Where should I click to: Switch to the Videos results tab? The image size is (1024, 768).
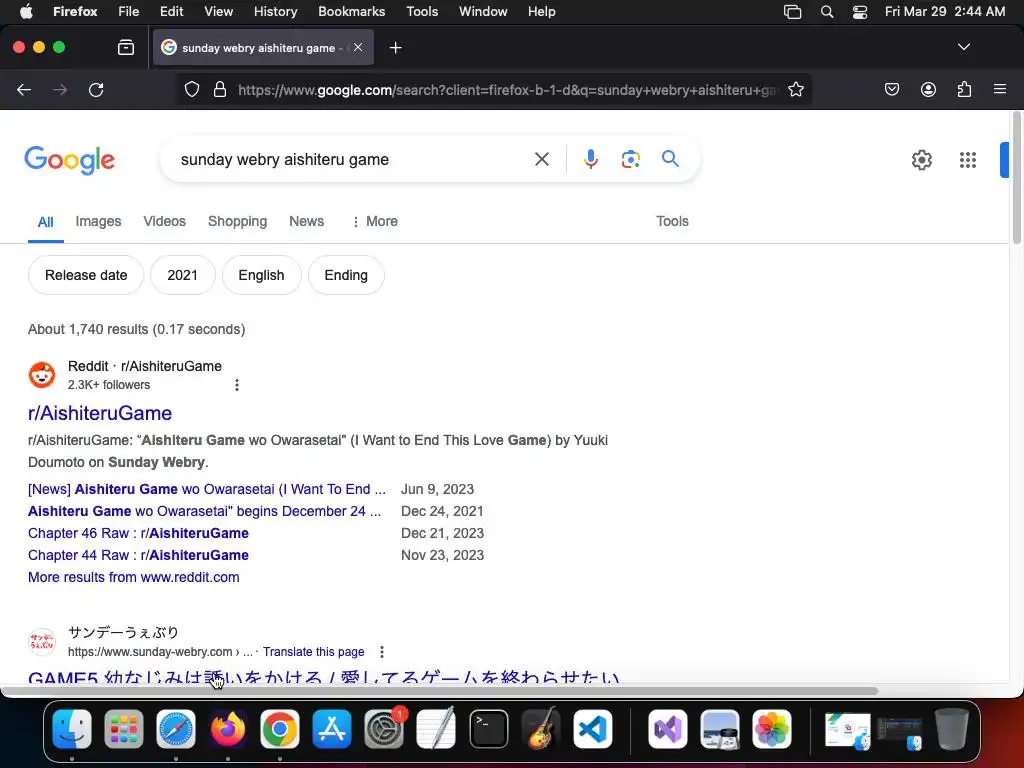pos(165,221)
